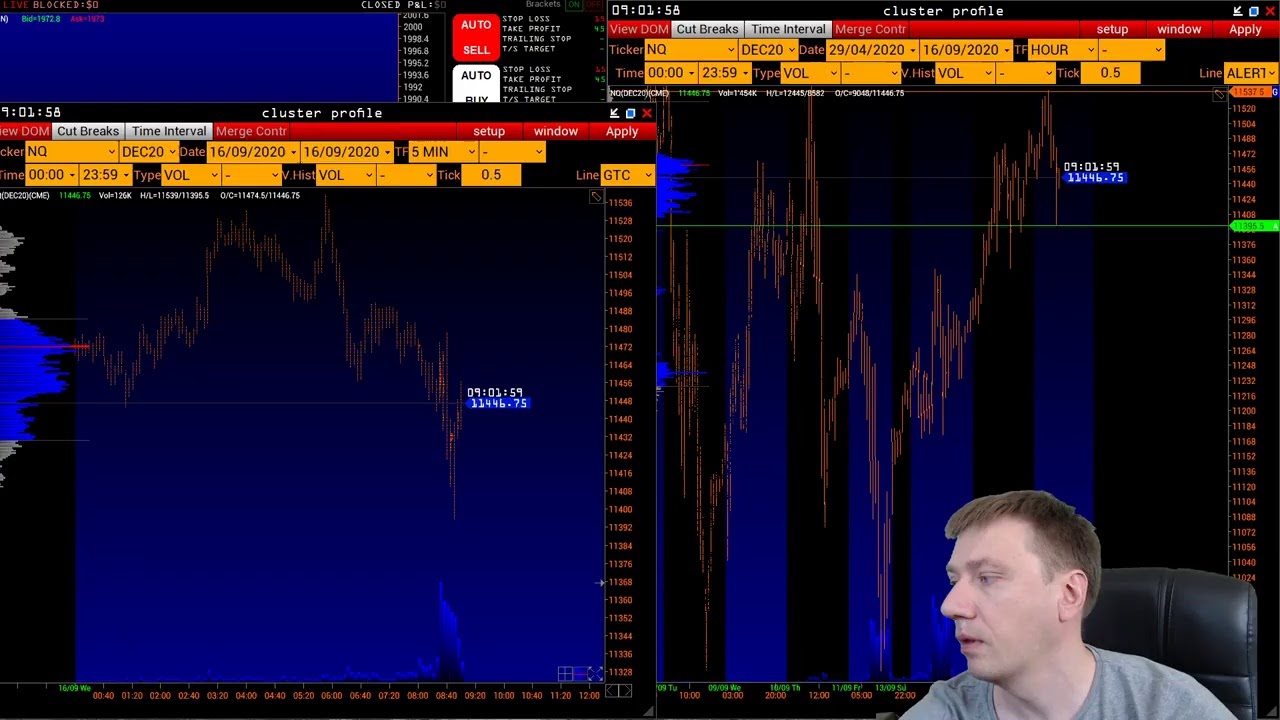Open V.Hist VOL dropdown in 5 MIN window

[345, 175]
